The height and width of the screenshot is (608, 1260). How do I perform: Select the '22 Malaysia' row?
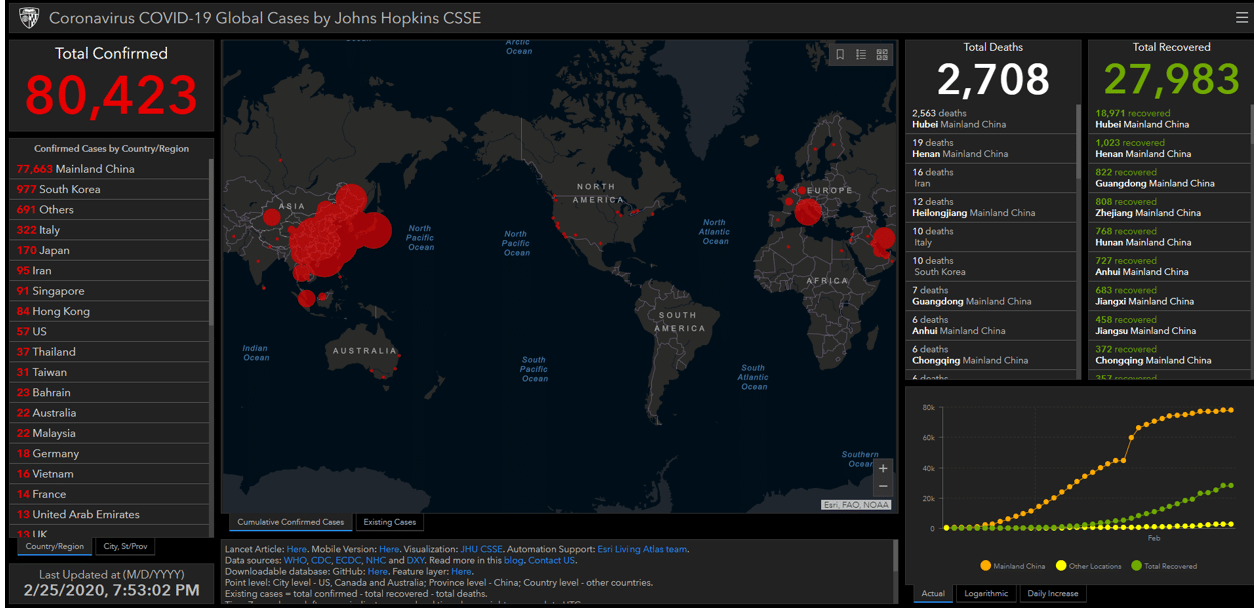click(110, 433)
